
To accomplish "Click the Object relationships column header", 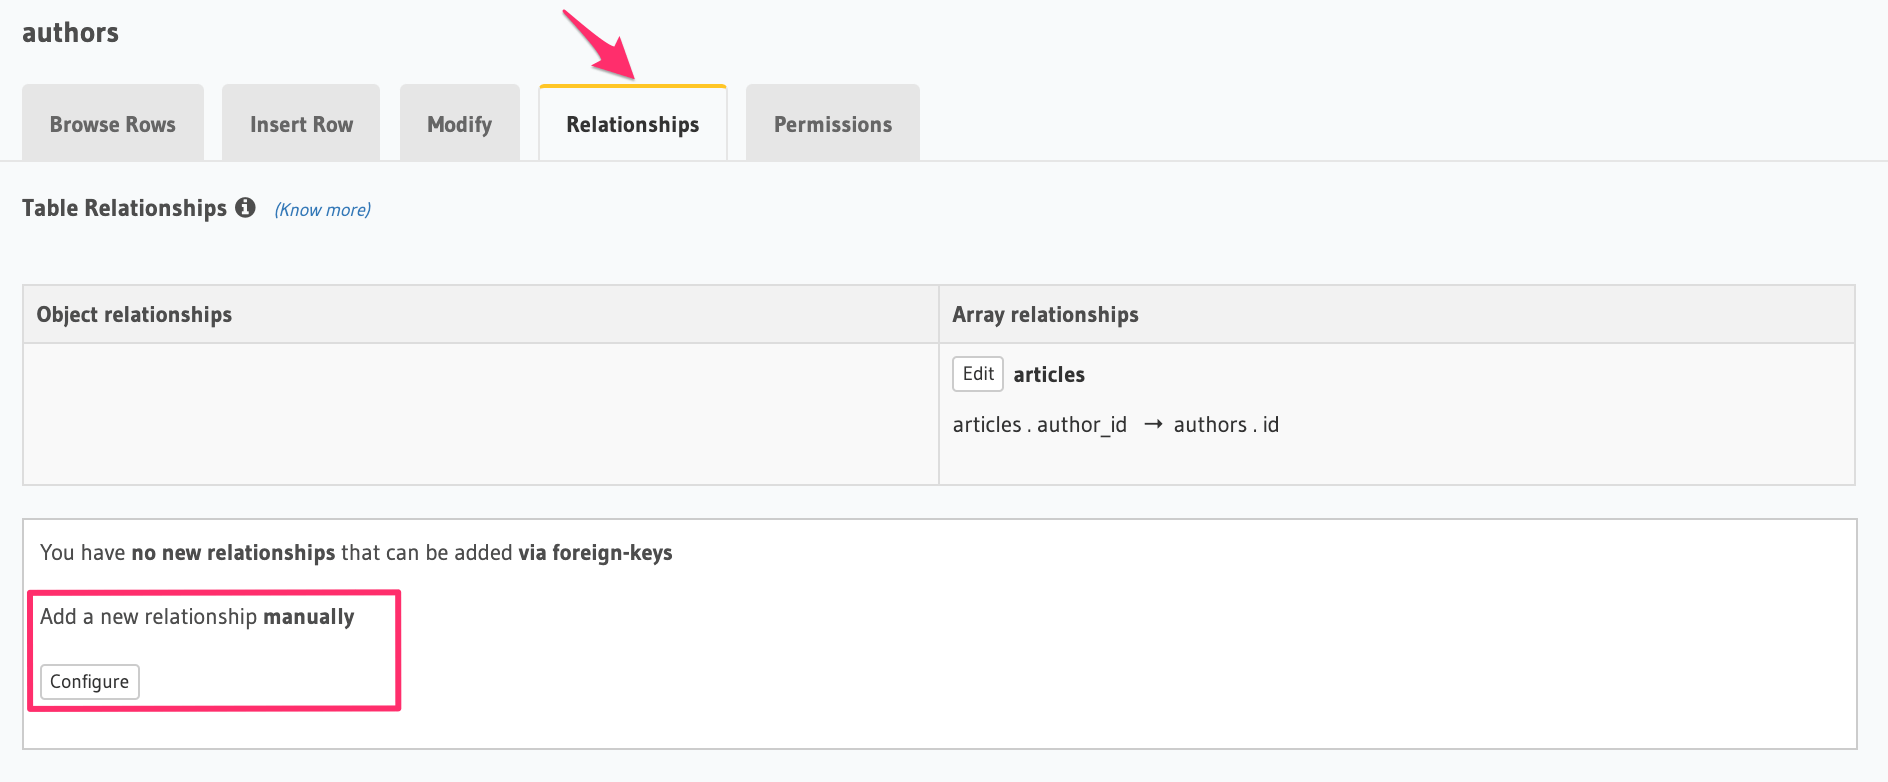I will click(x=134, y=315).
